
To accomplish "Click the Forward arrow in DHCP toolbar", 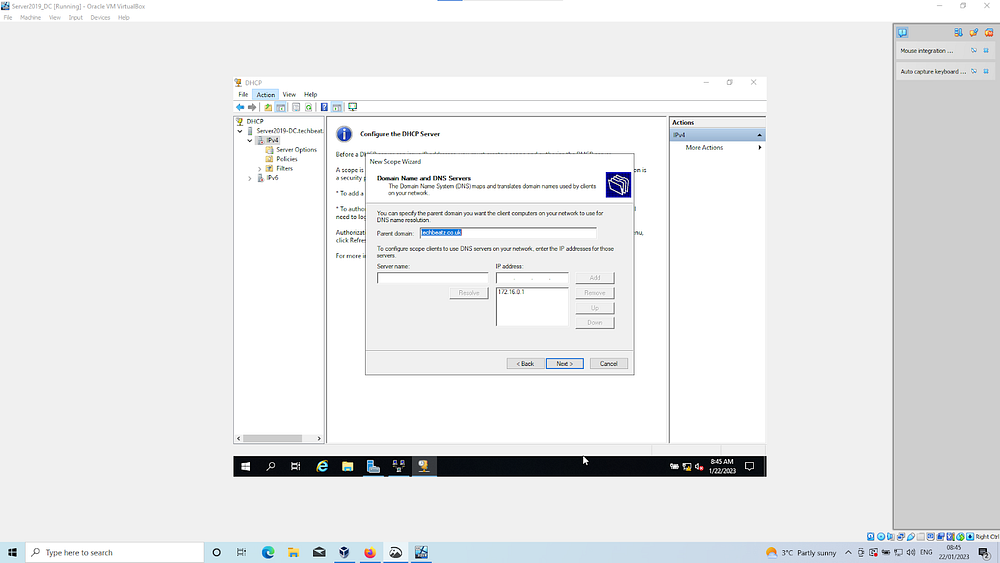I will coord(252,107).
